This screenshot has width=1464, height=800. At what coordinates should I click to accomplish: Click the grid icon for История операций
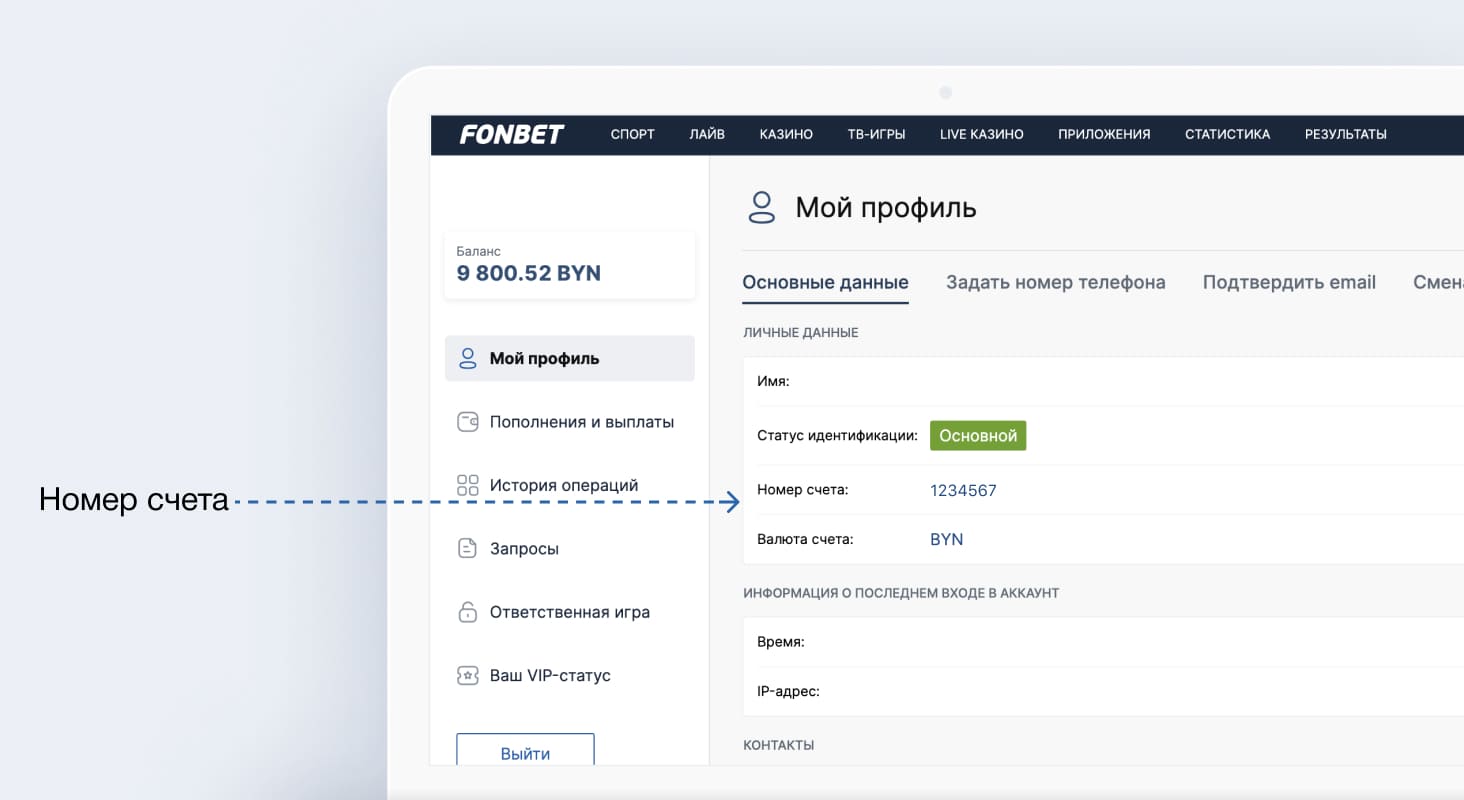click(x=467, y=485)
